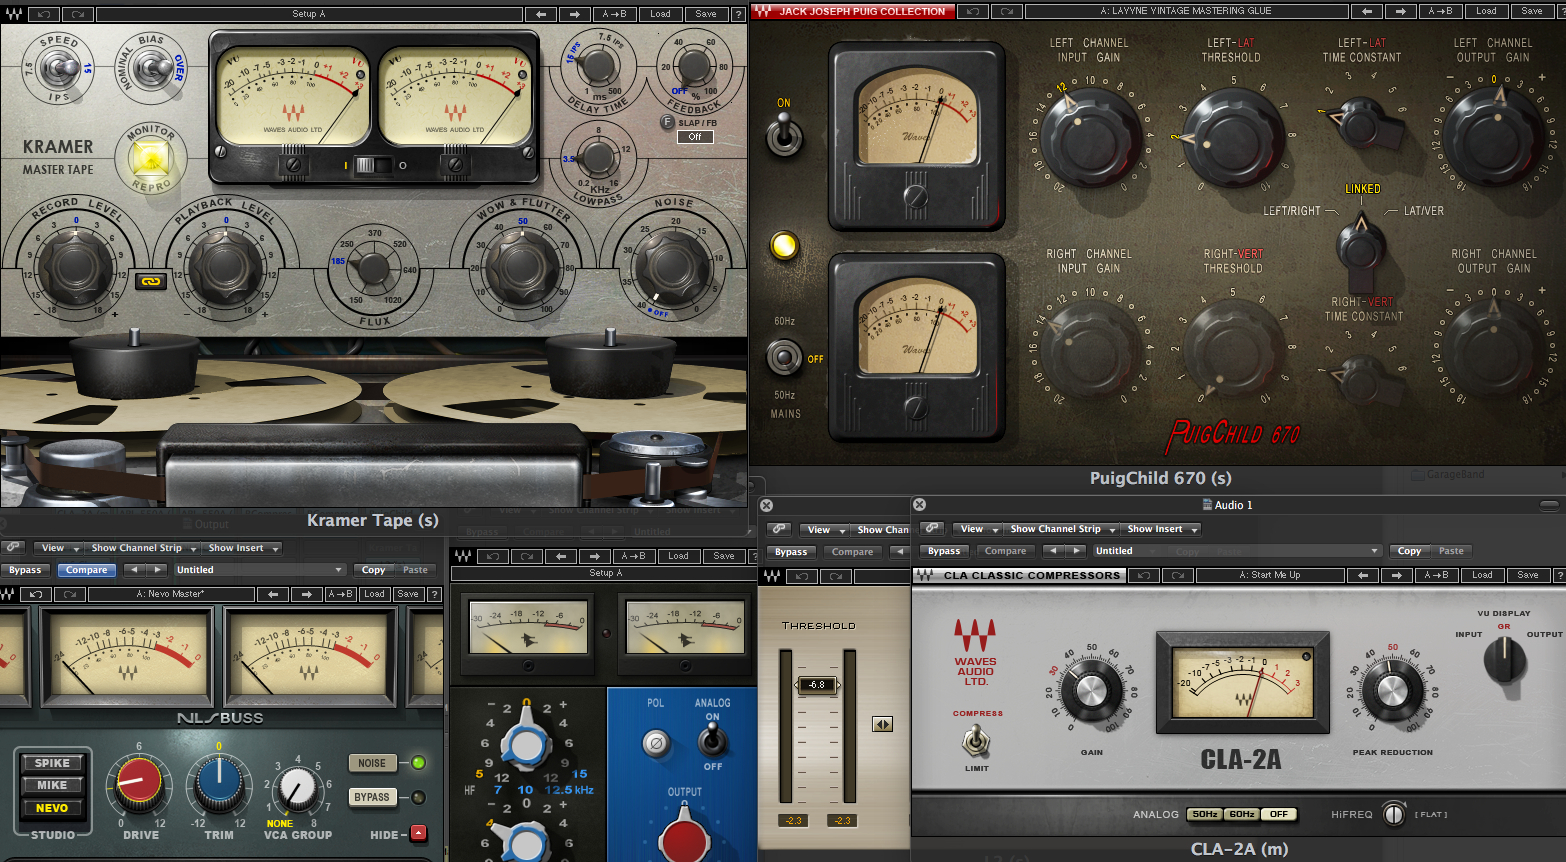The image size is (1566, 862).
Task: Open the Kramer Tape Setup A preset menu
Action: coord(308,14)
